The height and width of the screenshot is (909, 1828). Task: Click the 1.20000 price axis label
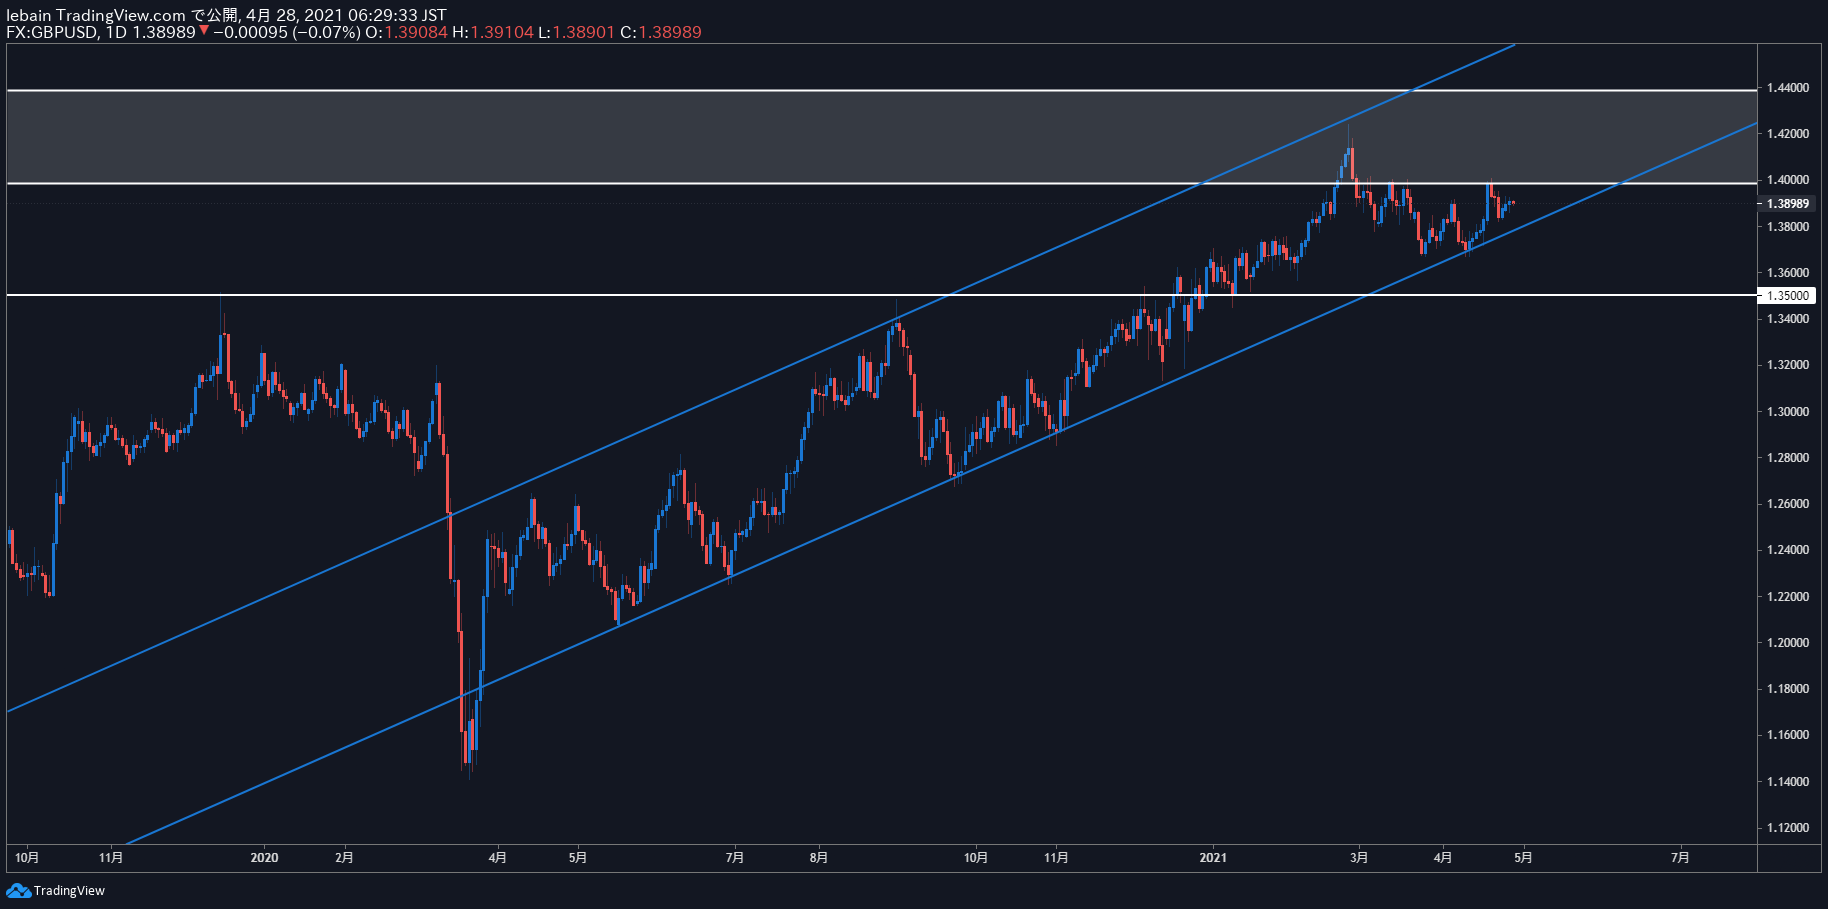[1787, 643]
